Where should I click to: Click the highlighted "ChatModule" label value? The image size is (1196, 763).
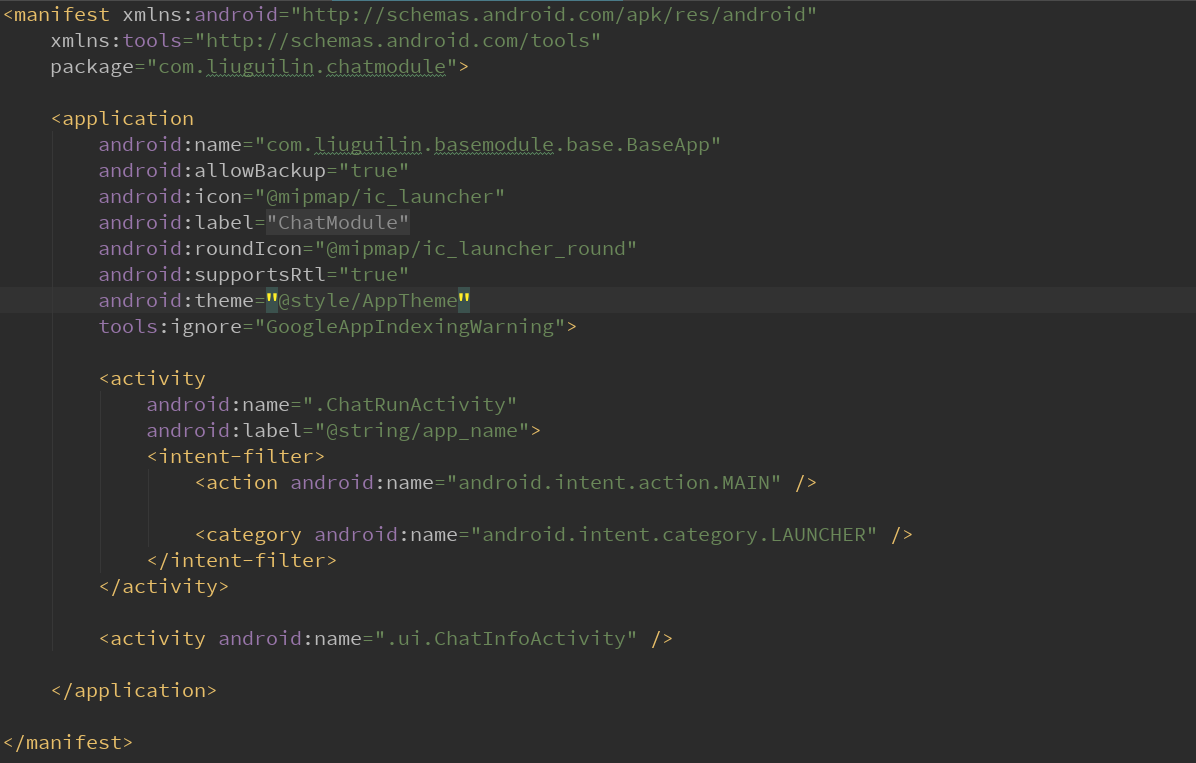(338, 223)
